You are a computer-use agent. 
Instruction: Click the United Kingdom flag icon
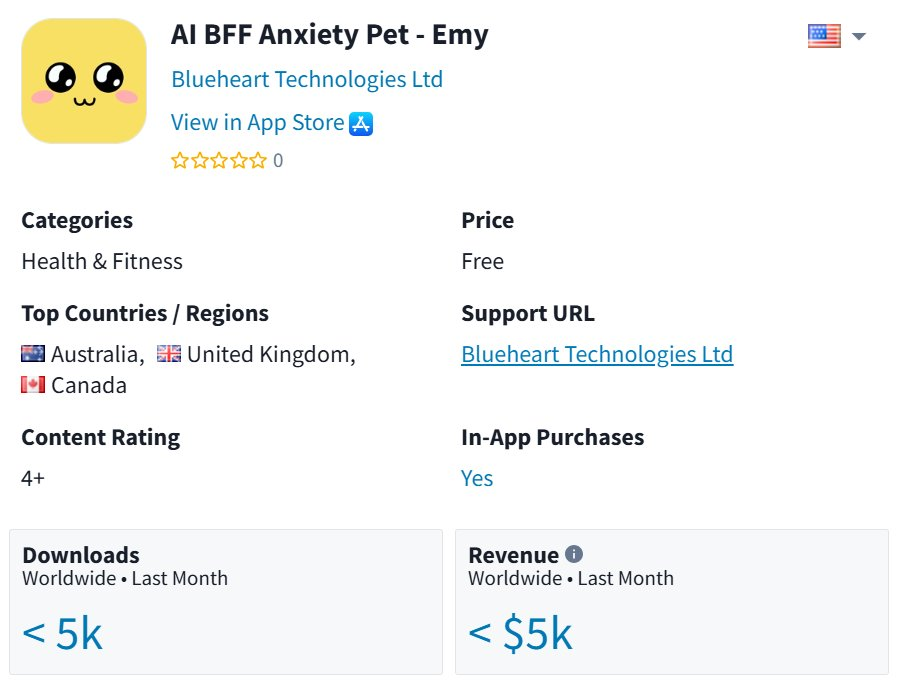pyautogui.click(x=169, y=354)
